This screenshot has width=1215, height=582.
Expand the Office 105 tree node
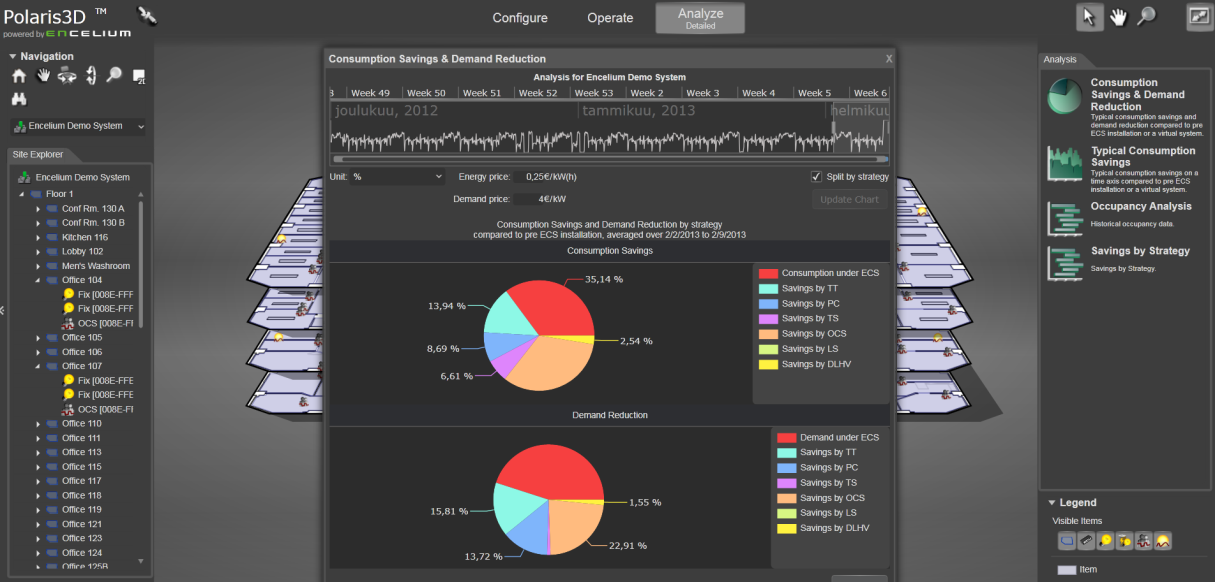(x=39, y=338)
